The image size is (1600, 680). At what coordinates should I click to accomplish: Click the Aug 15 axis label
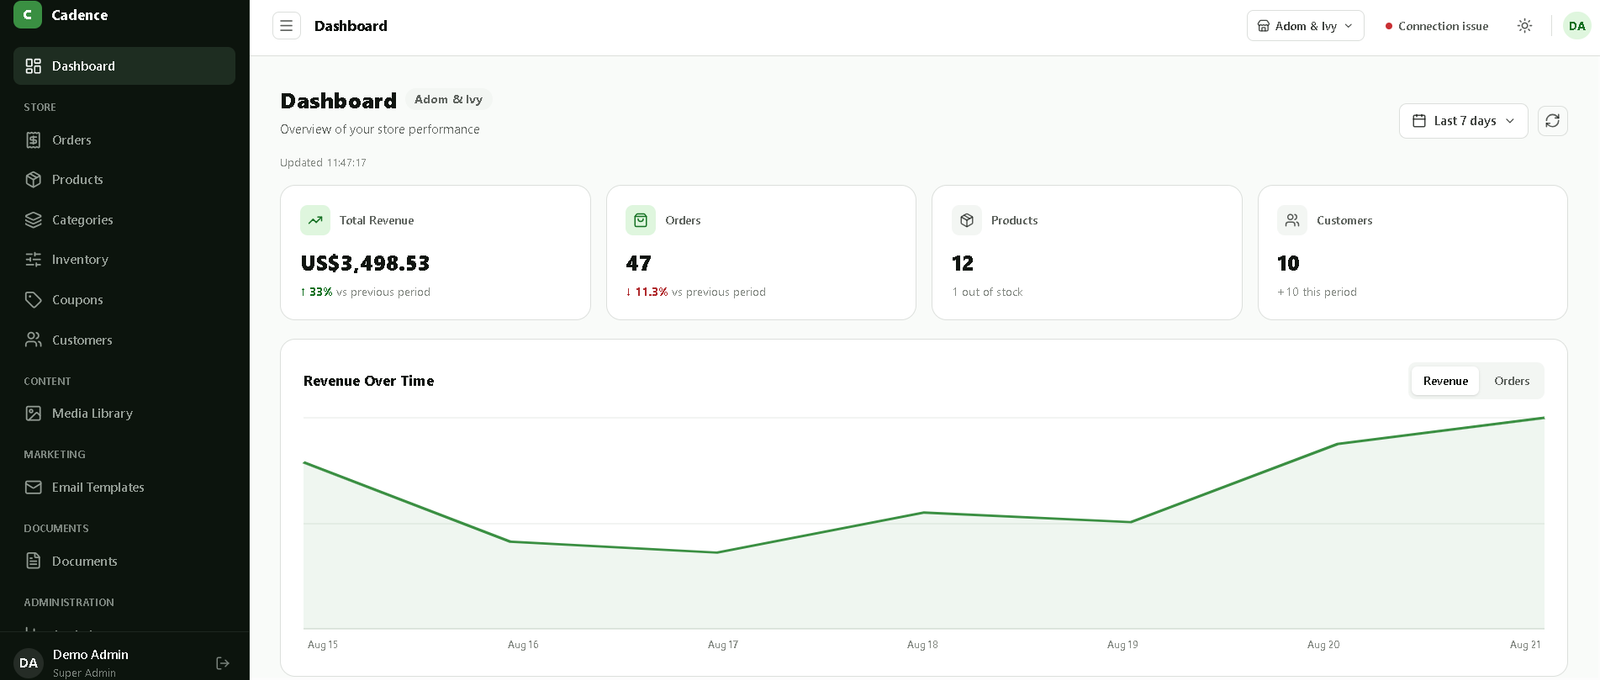(322, 645)
